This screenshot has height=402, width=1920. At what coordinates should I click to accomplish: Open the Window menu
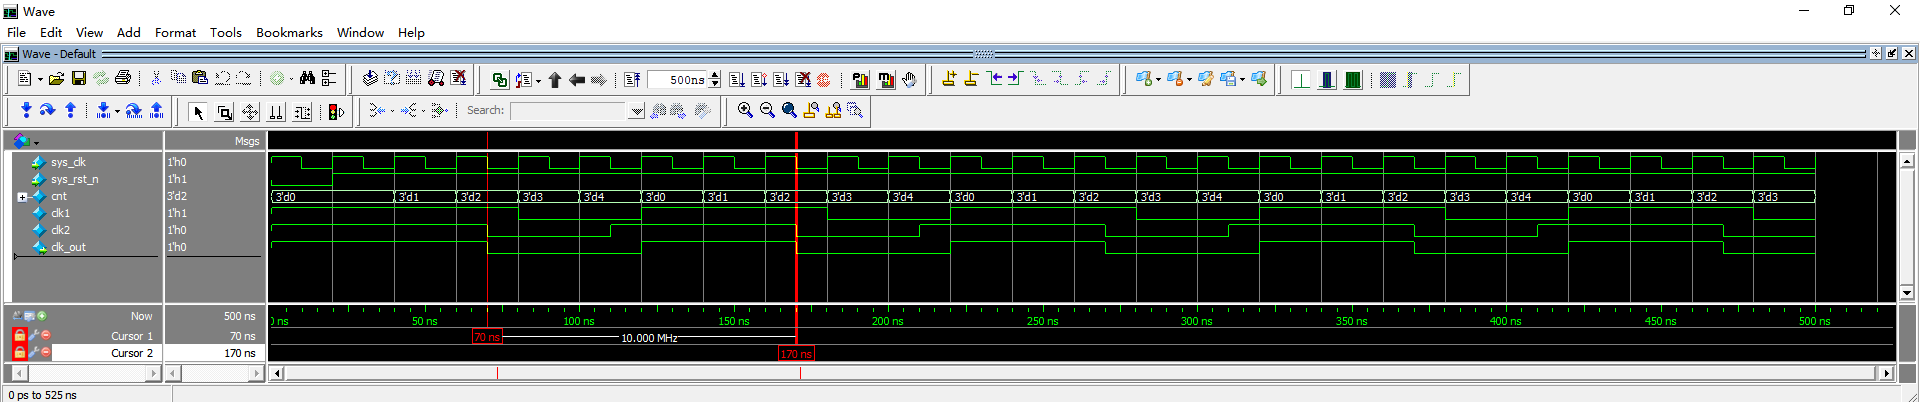[x=360, y=32]
